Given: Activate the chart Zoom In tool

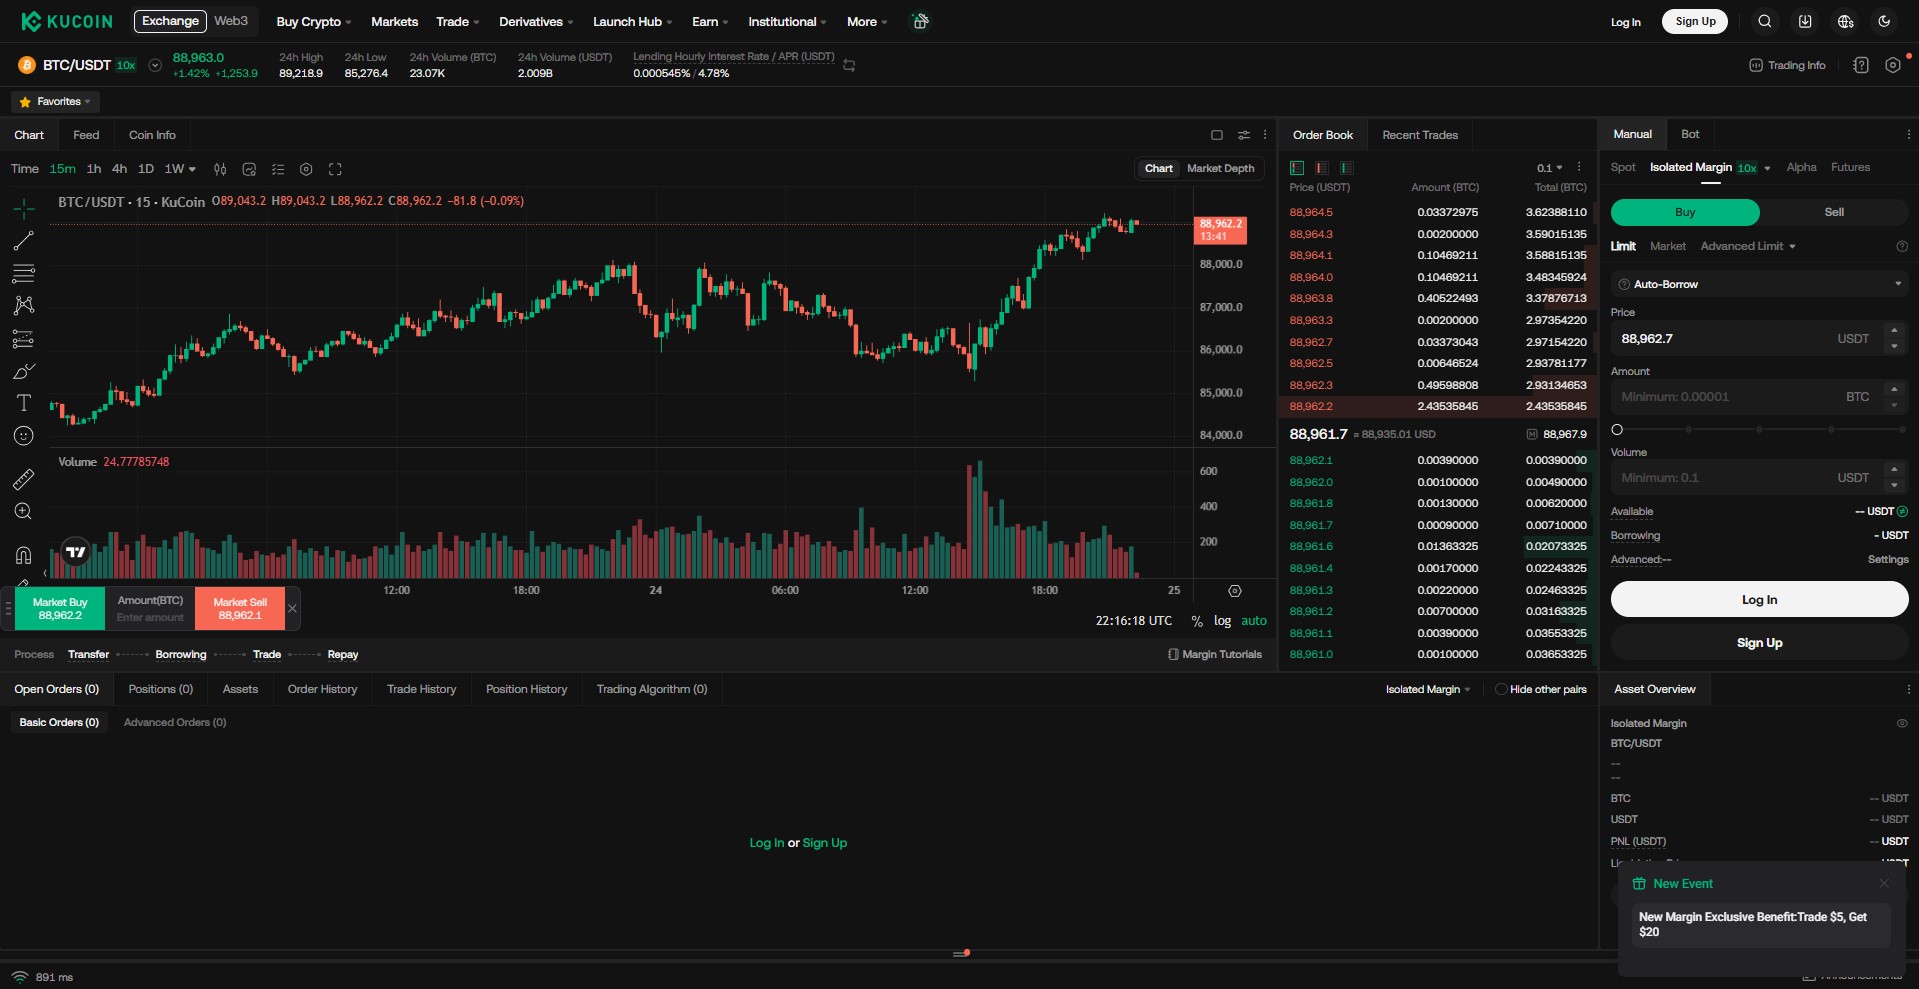Looking at the screenshot, I should point(22,512).
